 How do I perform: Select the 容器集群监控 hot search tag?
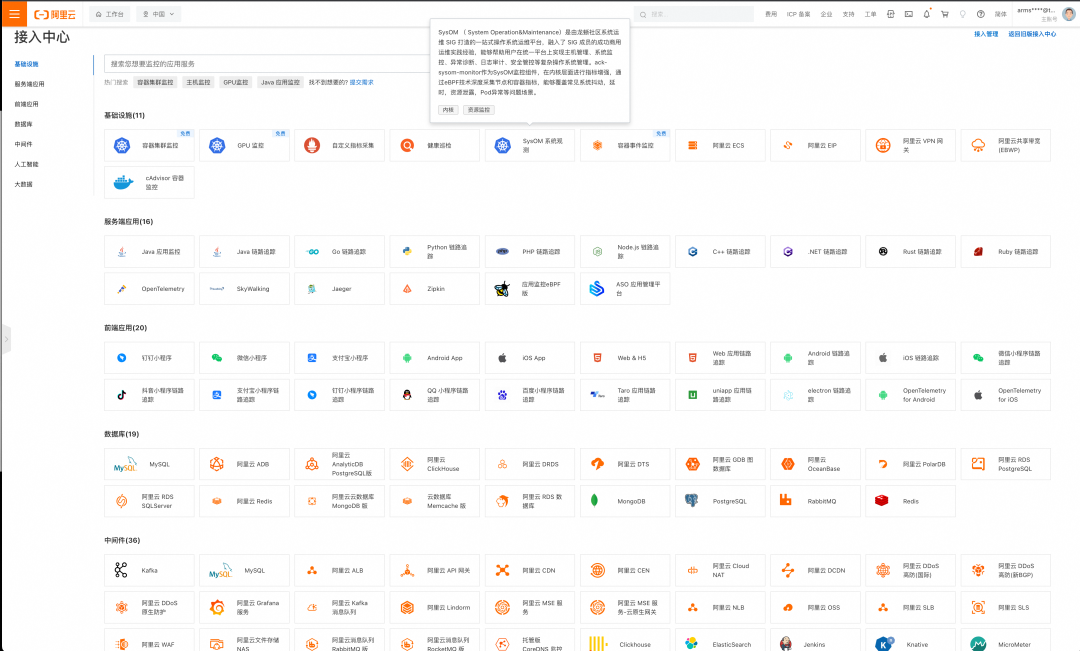(155, 82)
